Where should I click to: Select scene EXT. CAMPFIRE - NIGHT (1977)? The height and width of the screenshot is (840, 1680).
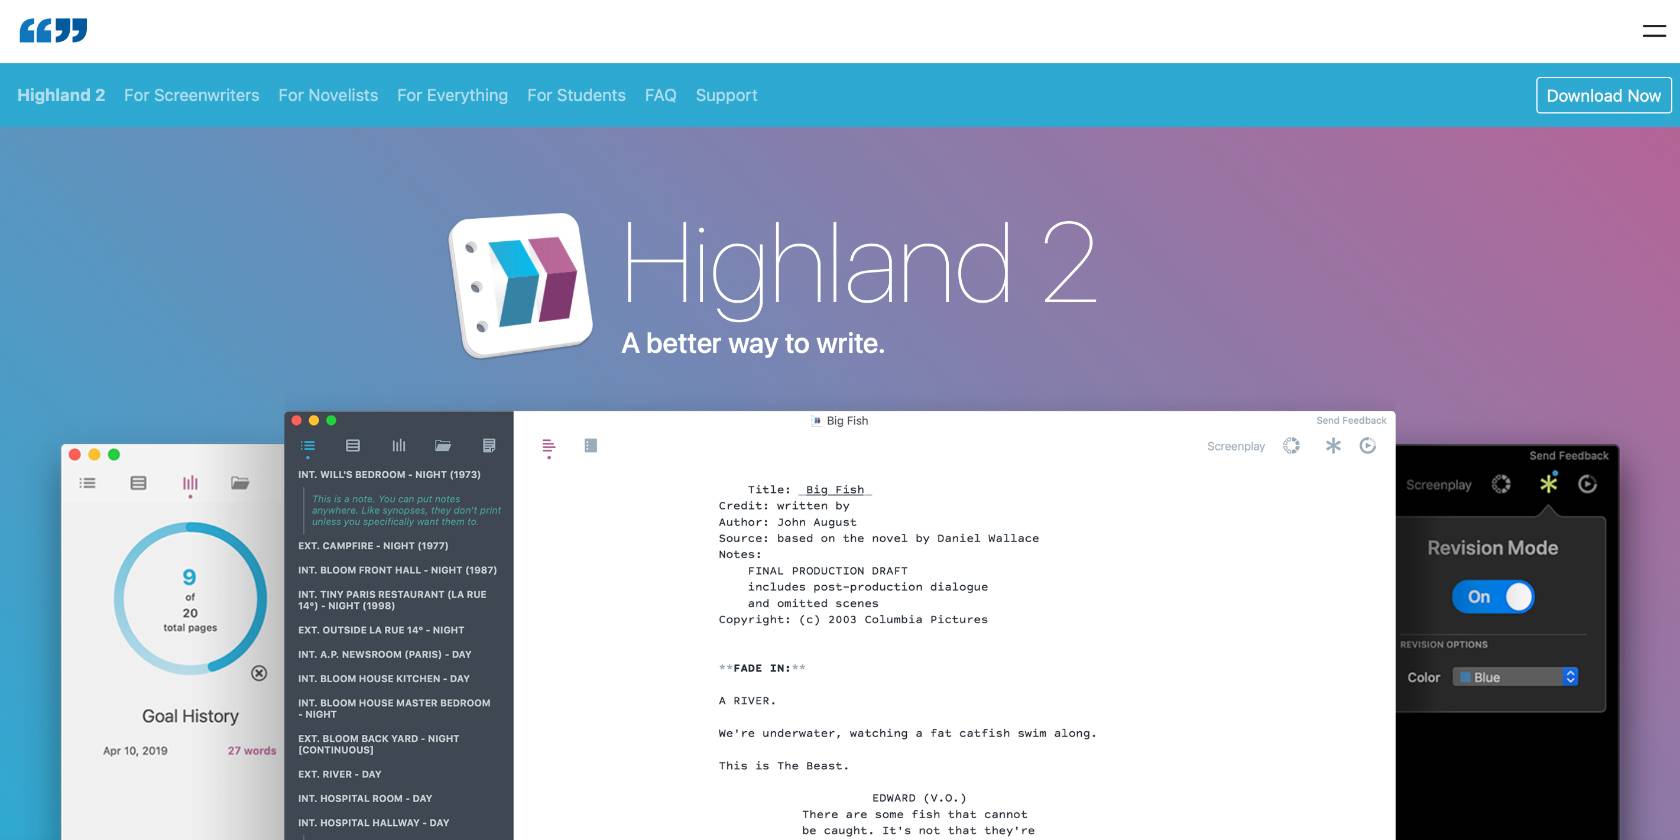(373, 546)
